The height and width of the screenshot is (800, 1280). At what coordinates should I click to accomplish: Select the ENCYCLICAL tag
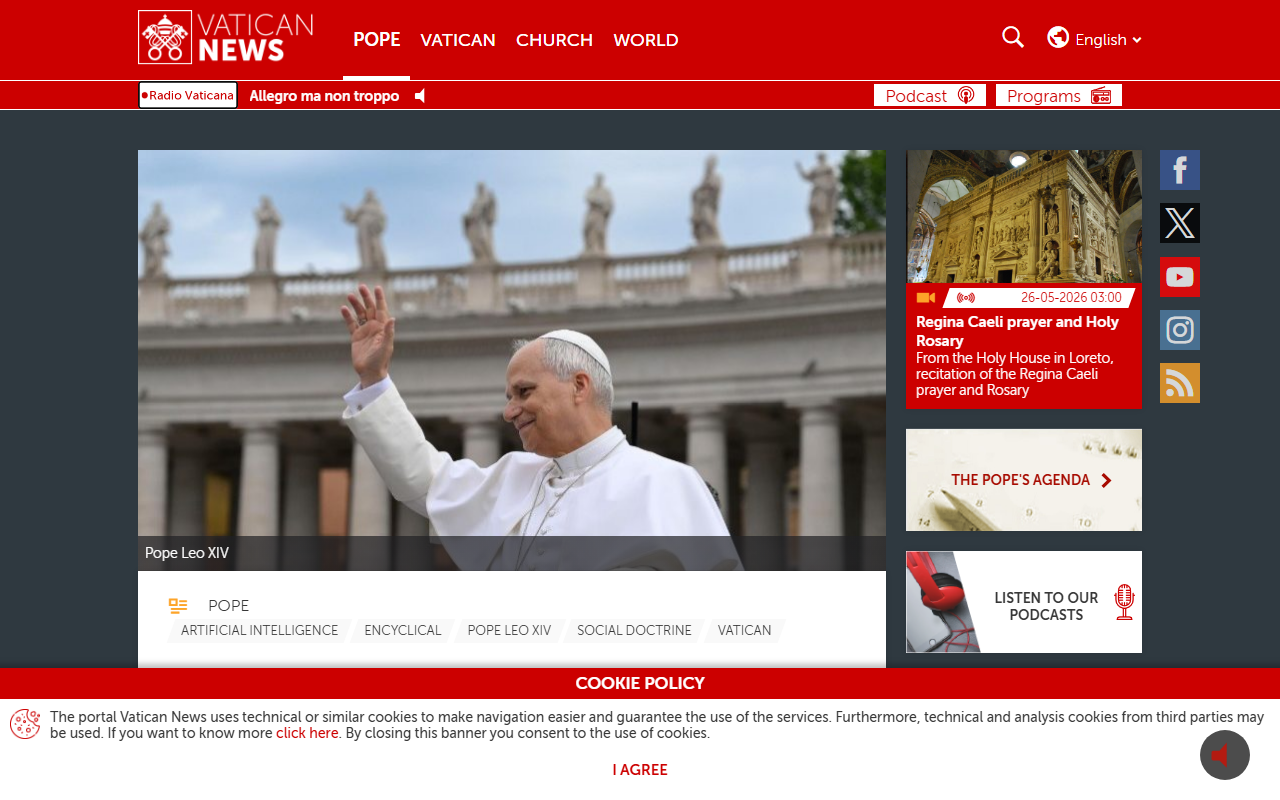403,631
